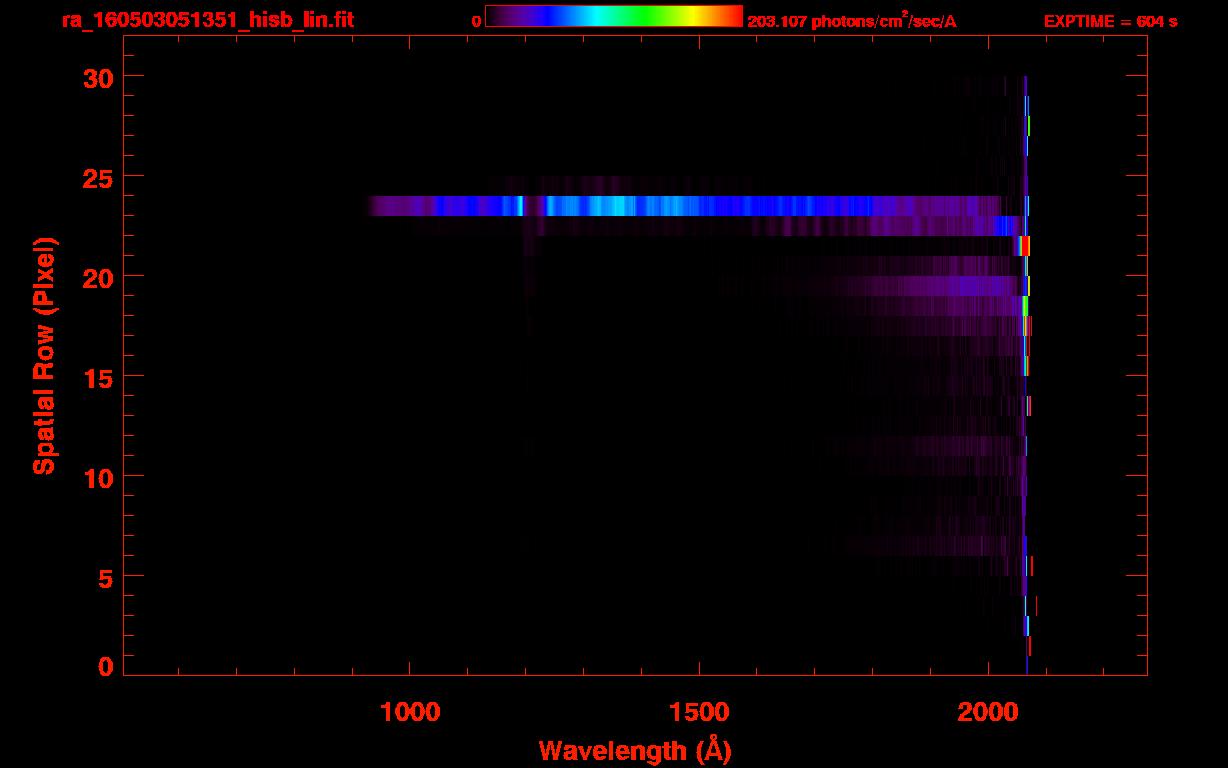Click the x-axis tick label 1000
The image size is (1228, 768).
tap(410, 712)
